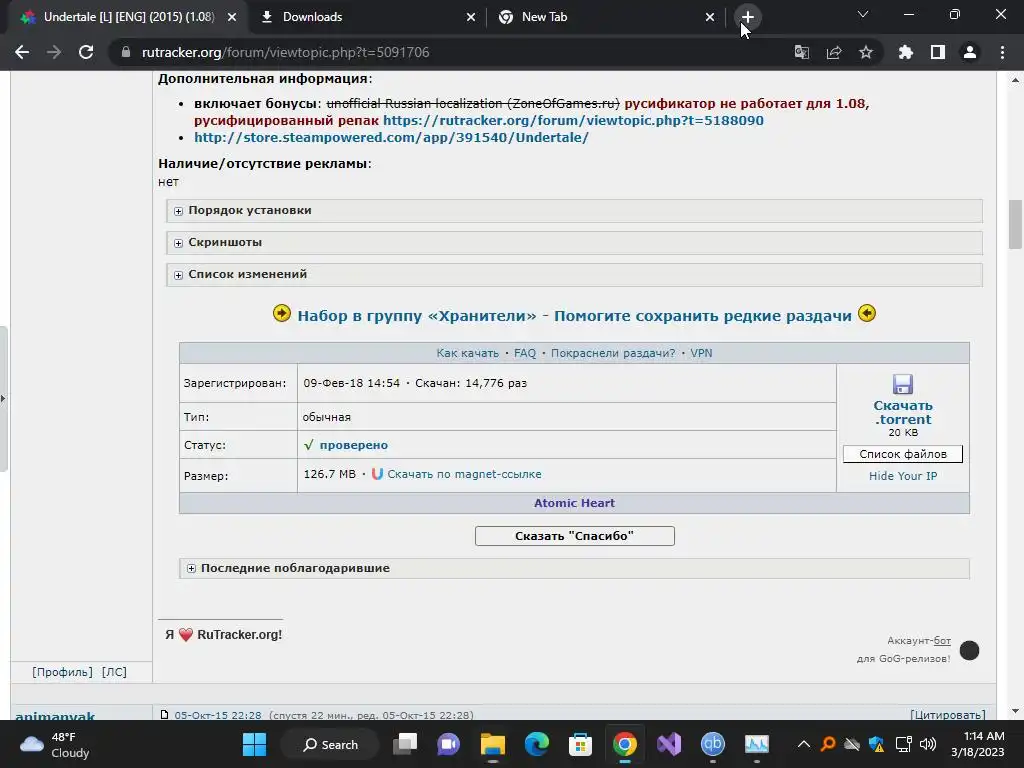Open the русифицированный репак topic link
Screen dimensions: 1024x768
point(573,121)
